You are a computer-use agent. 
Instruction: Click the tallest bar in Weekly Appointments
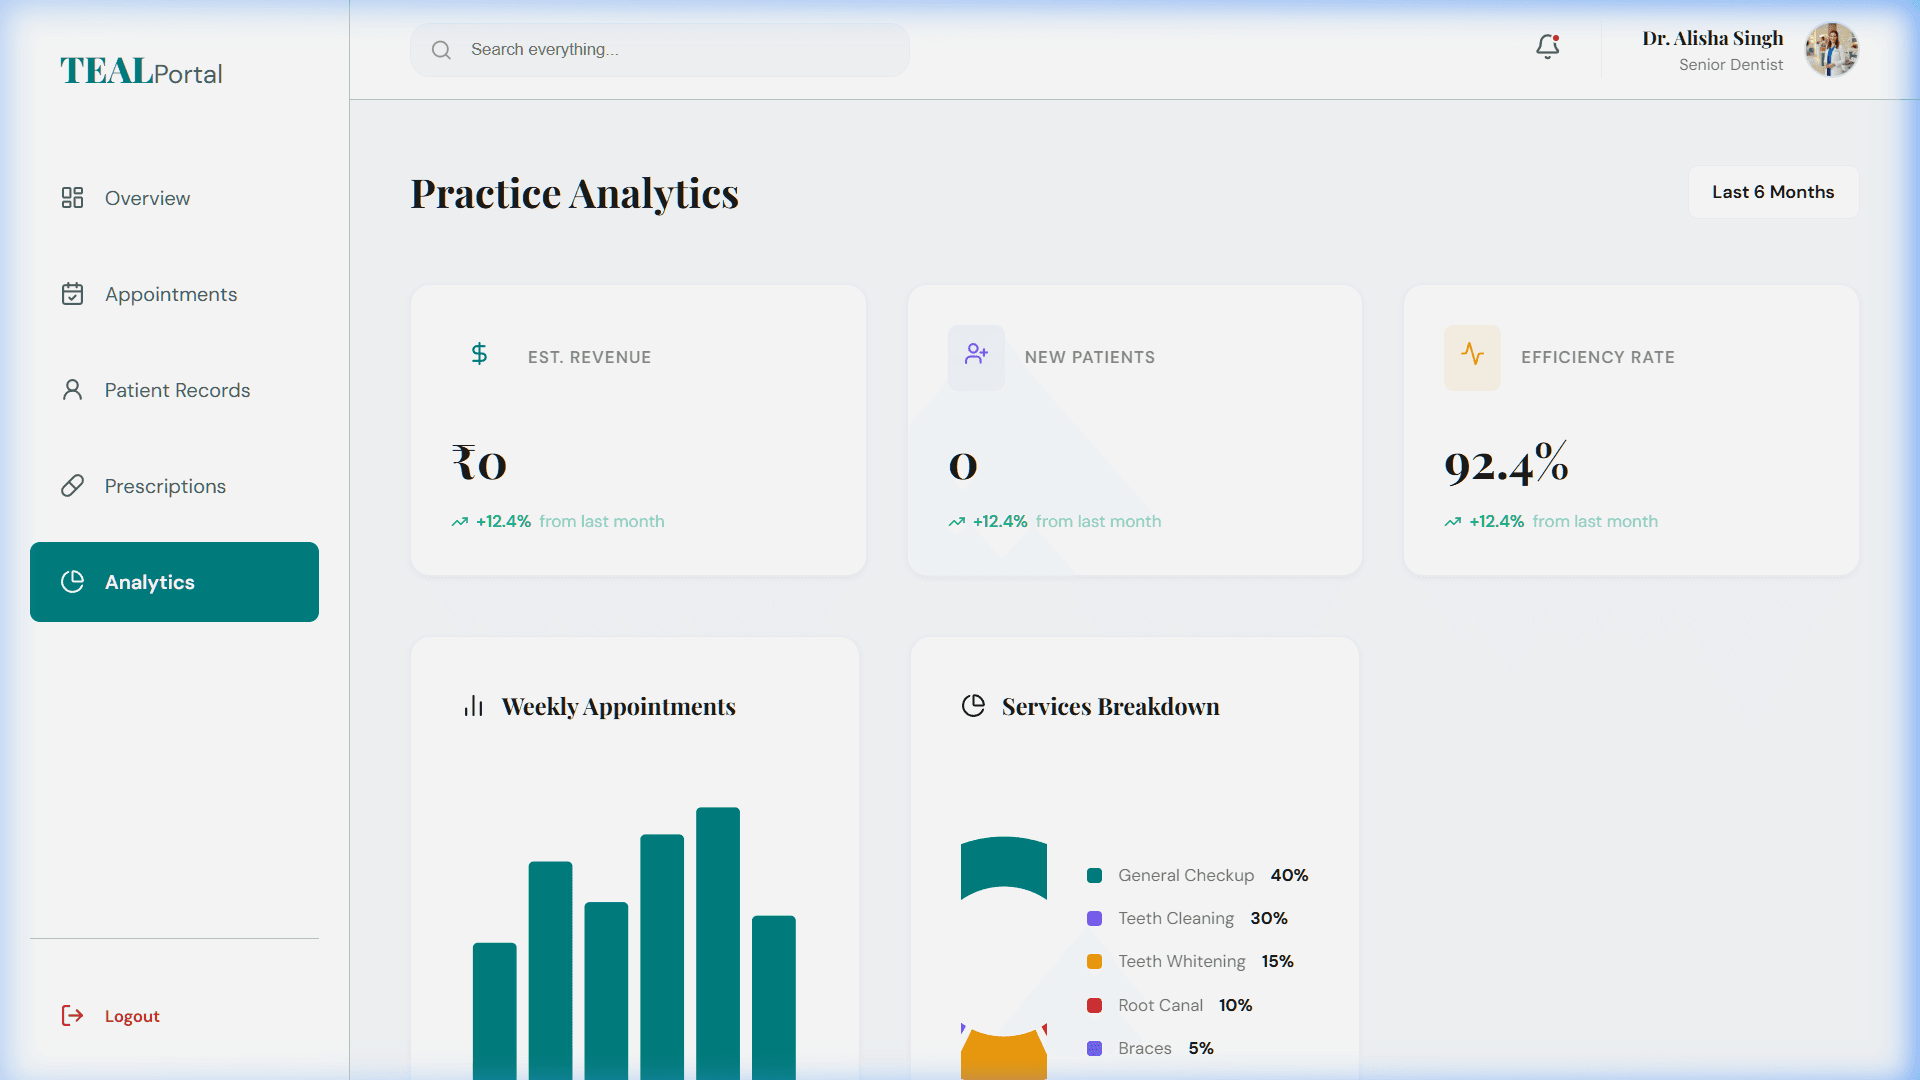tap(718, 943)
